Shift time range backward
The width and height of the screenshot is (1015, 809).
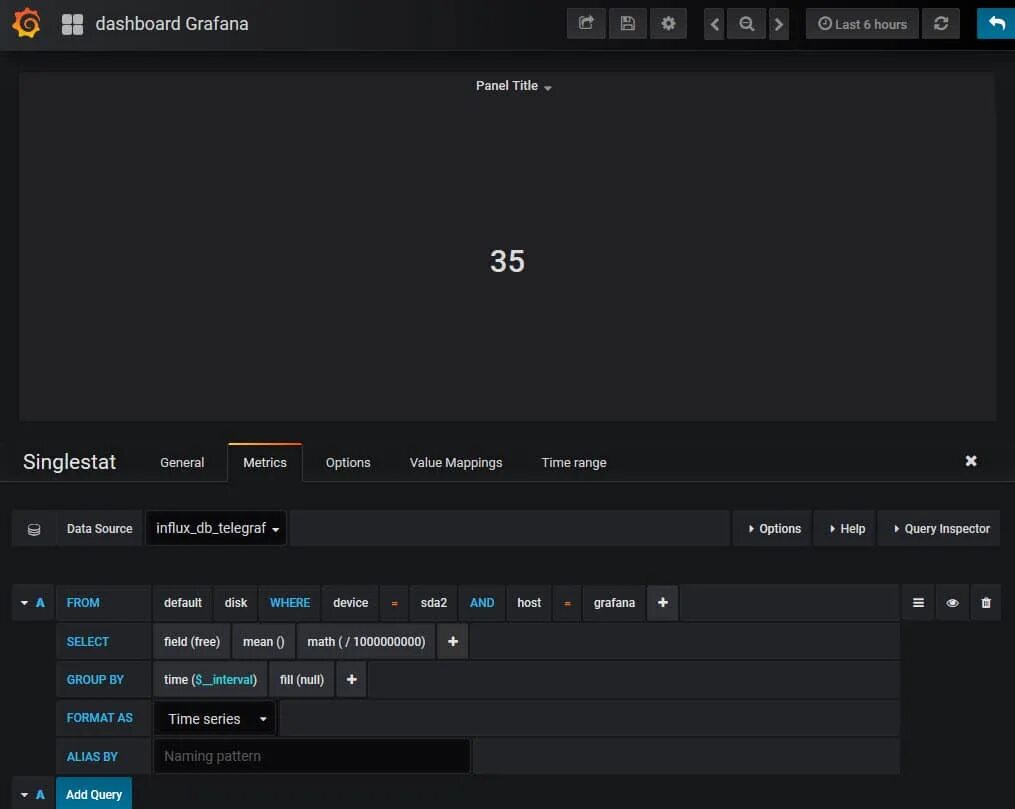pyautogui.click(x=714, y=25)
